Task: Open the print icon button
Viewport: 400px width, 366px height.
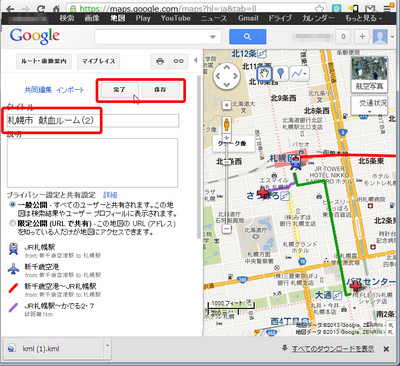Action: coord(160,61)
